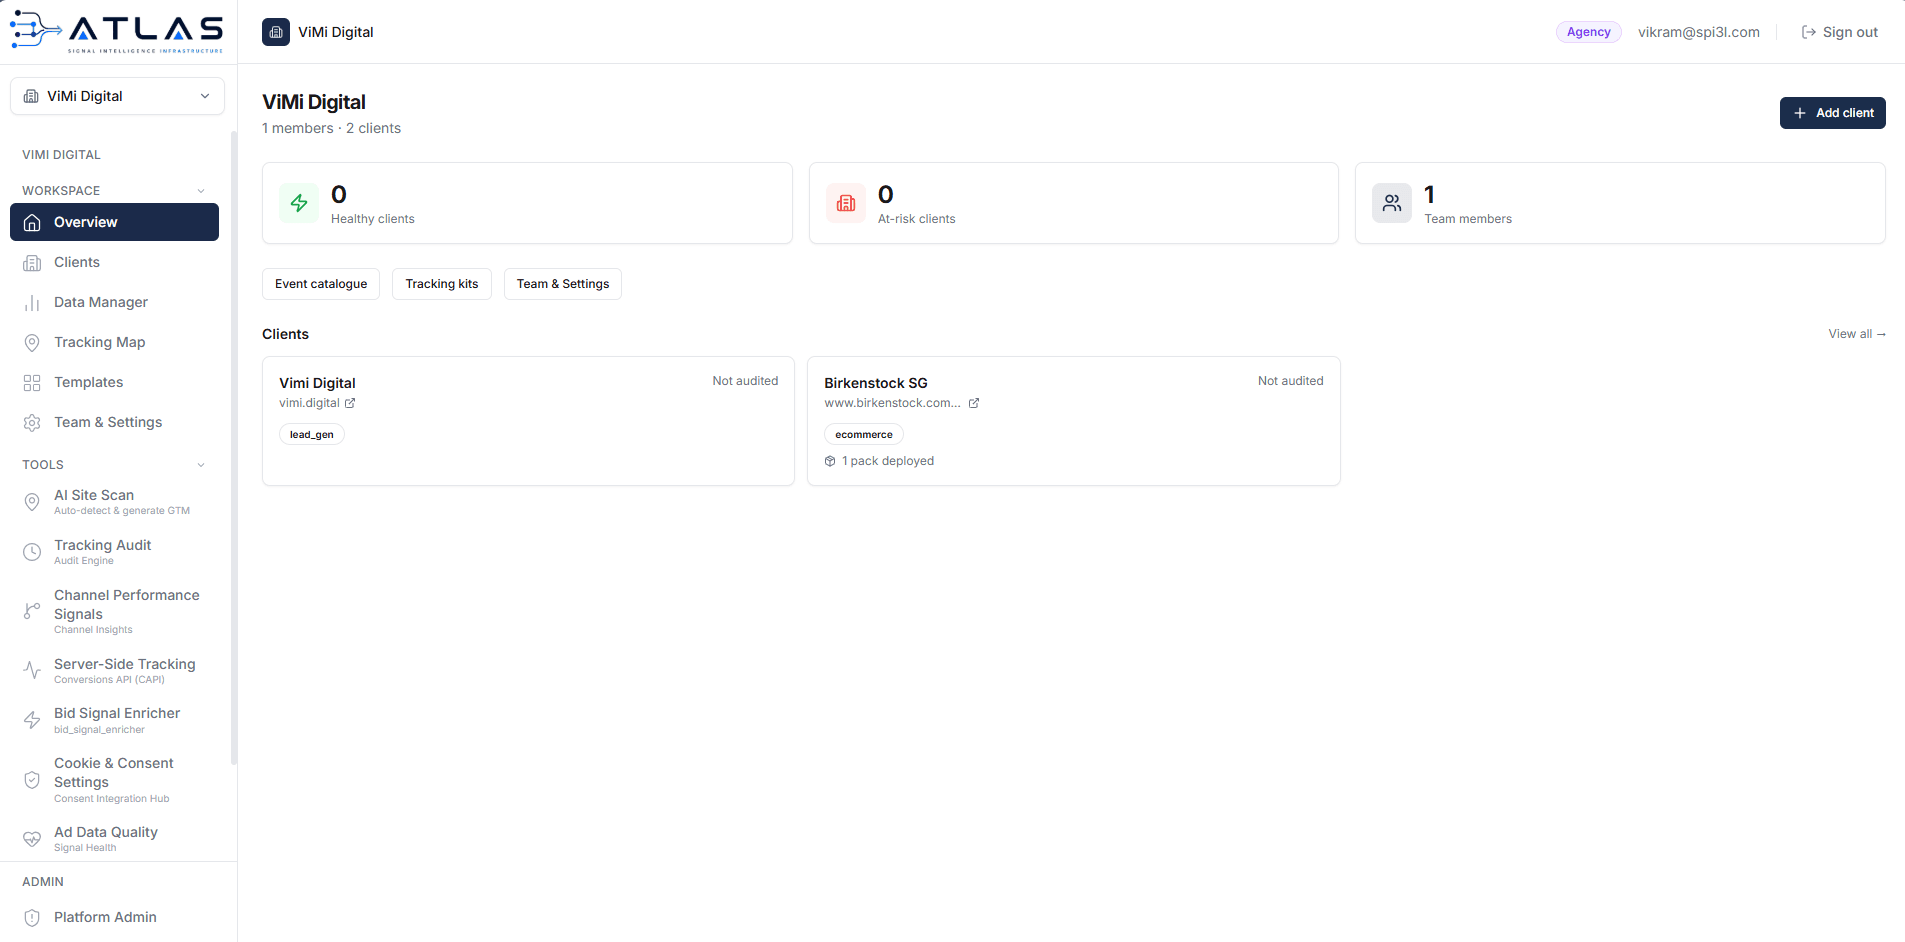Open the ViMi Digital workspace switcher dropdown
Screen dimensions: 1905x942
117,96
